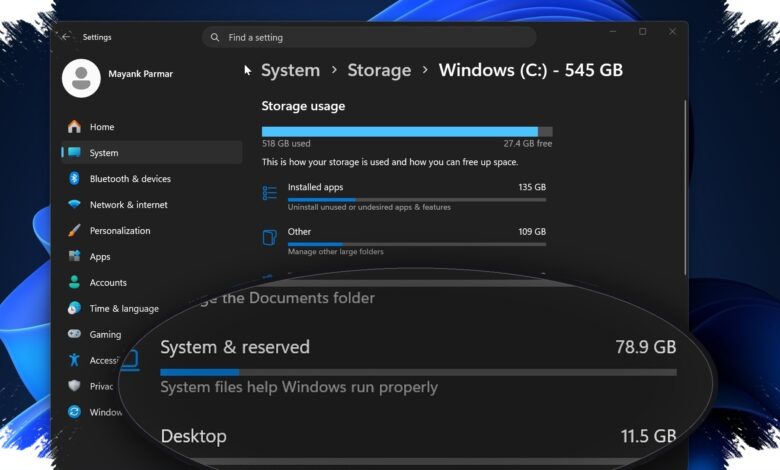This screenshot has height=470, width=780.
Task: Click the System monitor icon
Action: (75, 152)
